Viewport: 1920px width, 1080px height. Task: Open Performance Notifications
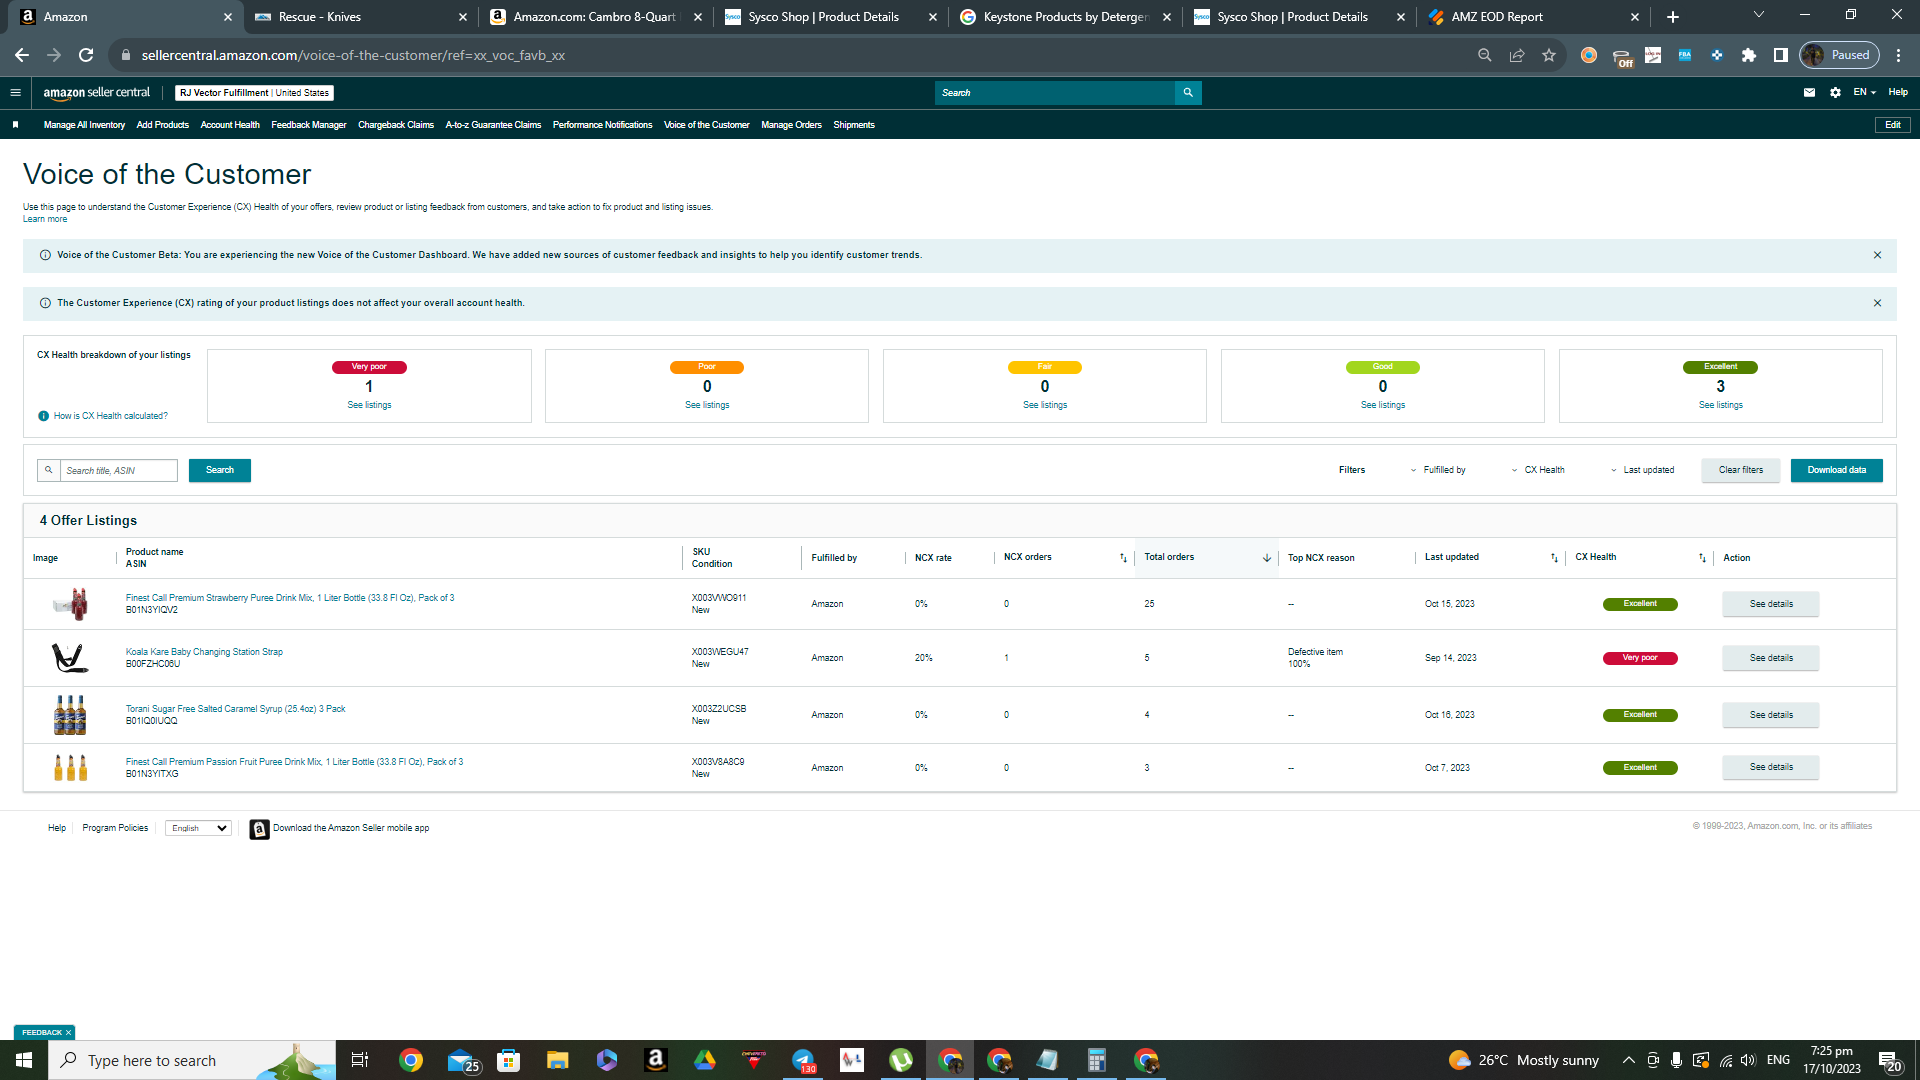602,125
